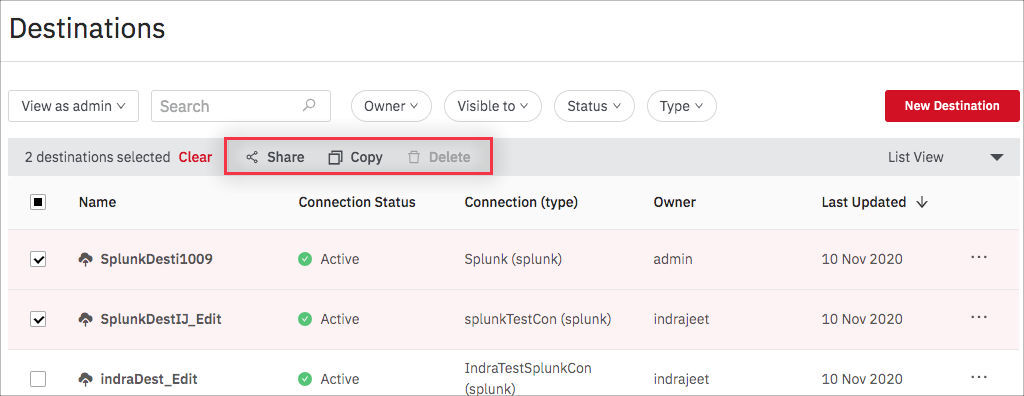Uncheck the SplunkDestIJ_Edit checkbox
The height and width of the screenshot is (396, 1024).
pos(38,319)
